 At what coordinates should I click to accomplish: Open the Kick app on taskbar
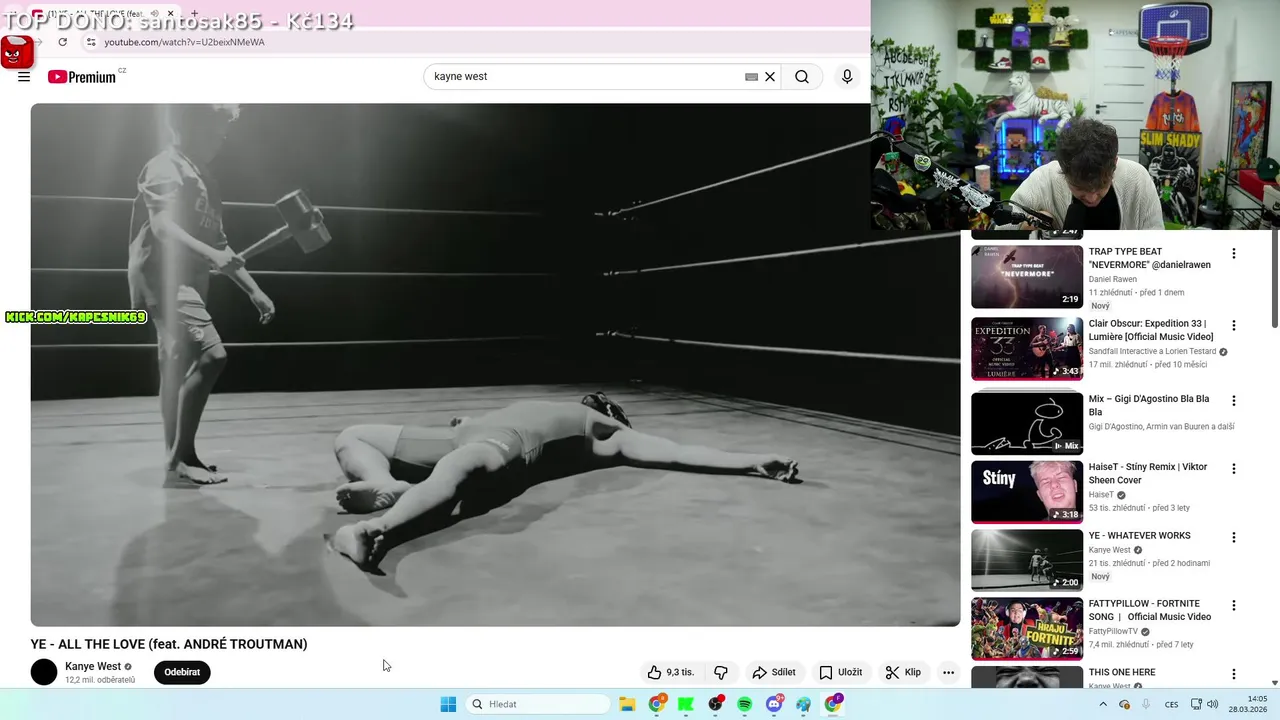click(x=686, y=704)
